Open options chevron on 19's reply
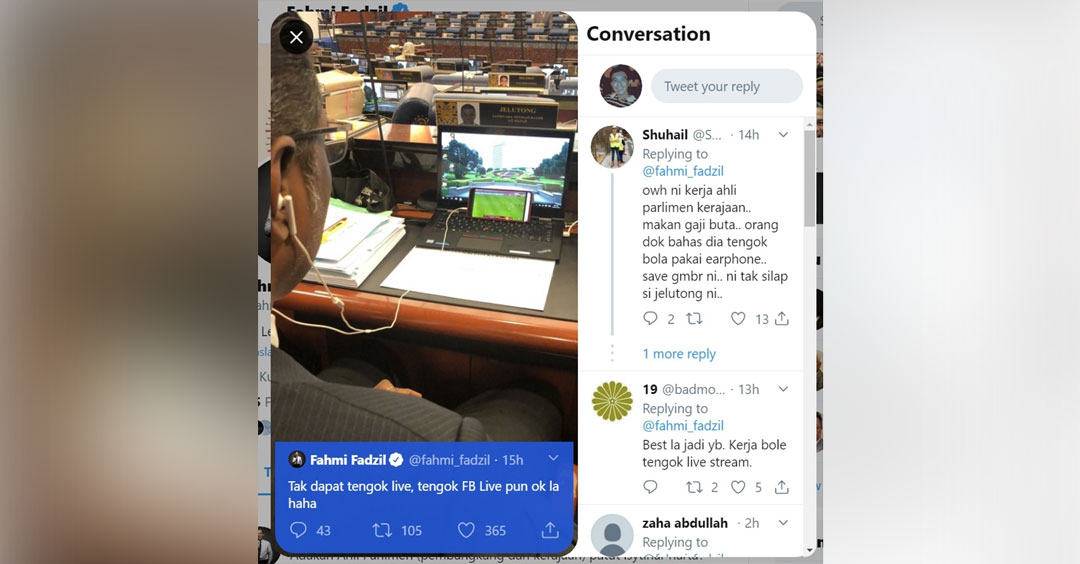This screenshot has width=1080, height=564. pos(783,389)
